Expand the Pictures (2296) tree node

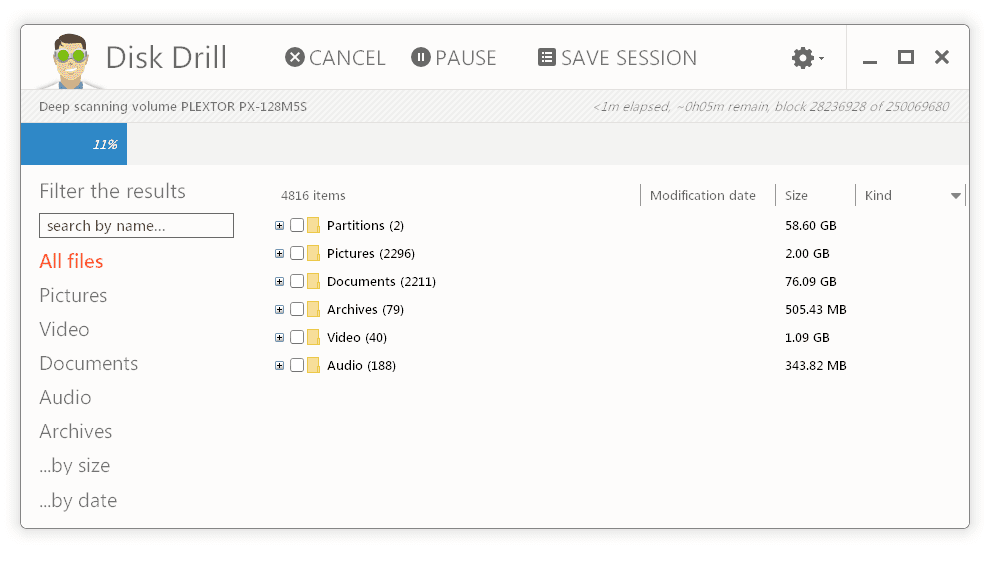279,253
